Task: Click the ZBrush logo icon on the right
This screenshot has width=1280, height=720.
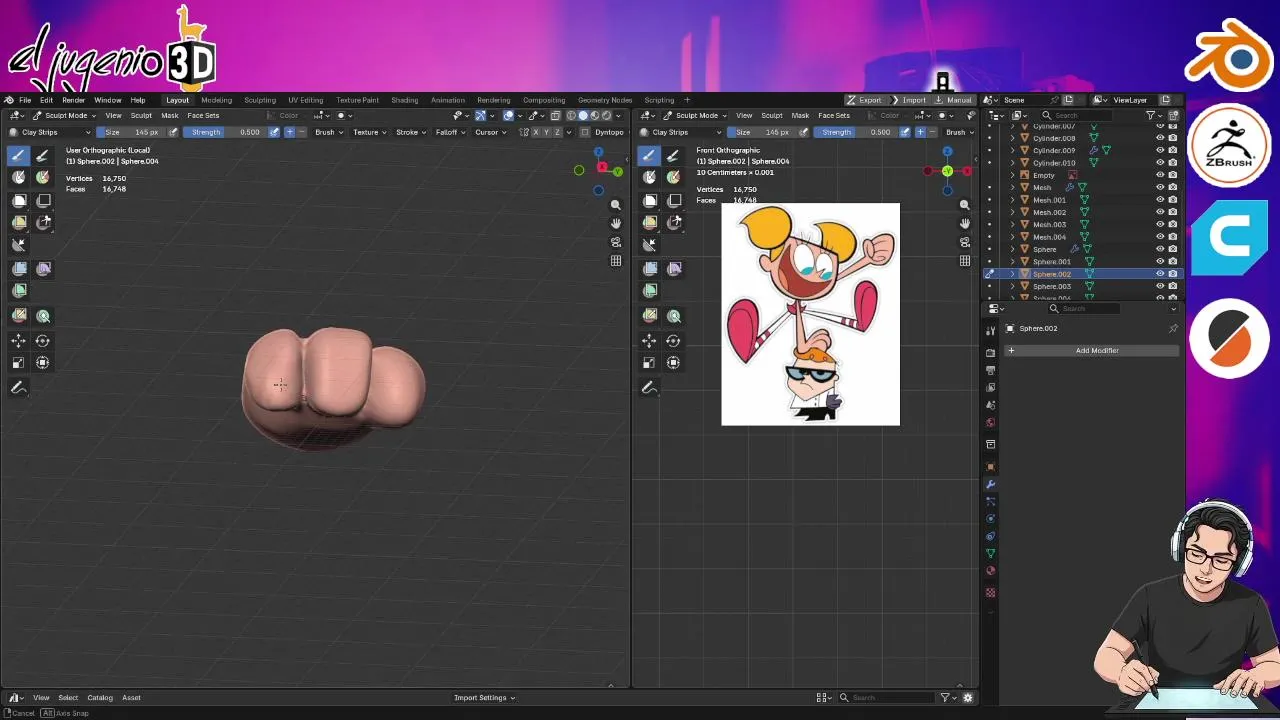Action: [x=1230, y=146]
